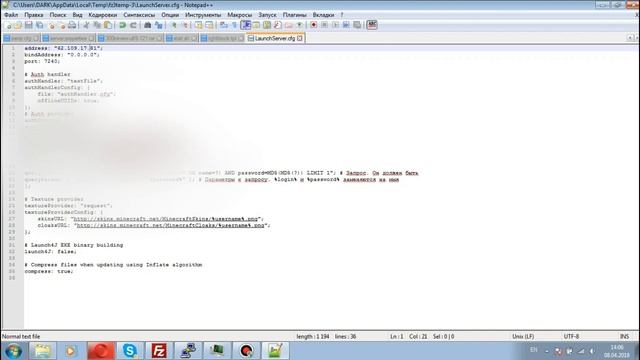The image size is (640, 360).
Task: Open the Вкладки menu
Action: click(x=323, y=15)
